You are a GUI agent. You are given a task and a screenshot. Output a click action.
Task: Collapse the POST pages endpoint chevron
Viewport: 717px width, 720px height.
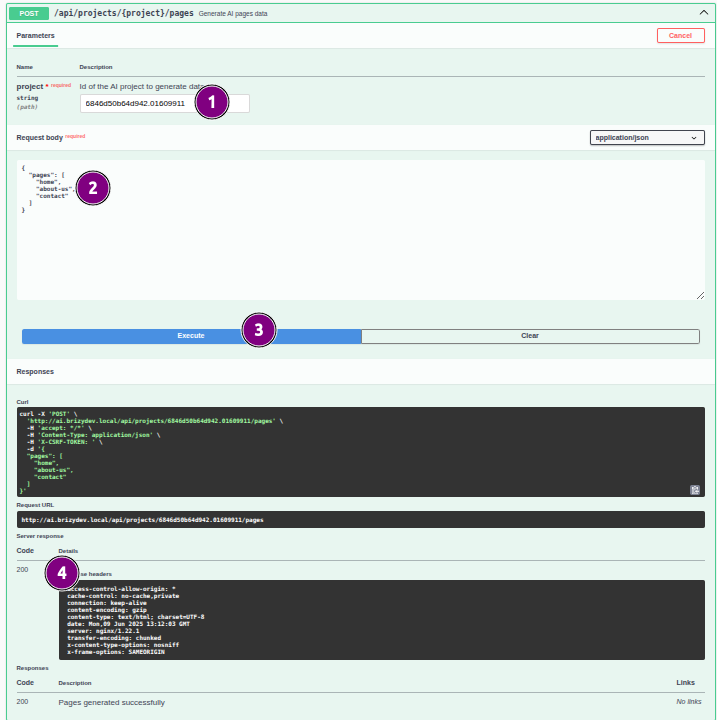click(x=703, y=13)
